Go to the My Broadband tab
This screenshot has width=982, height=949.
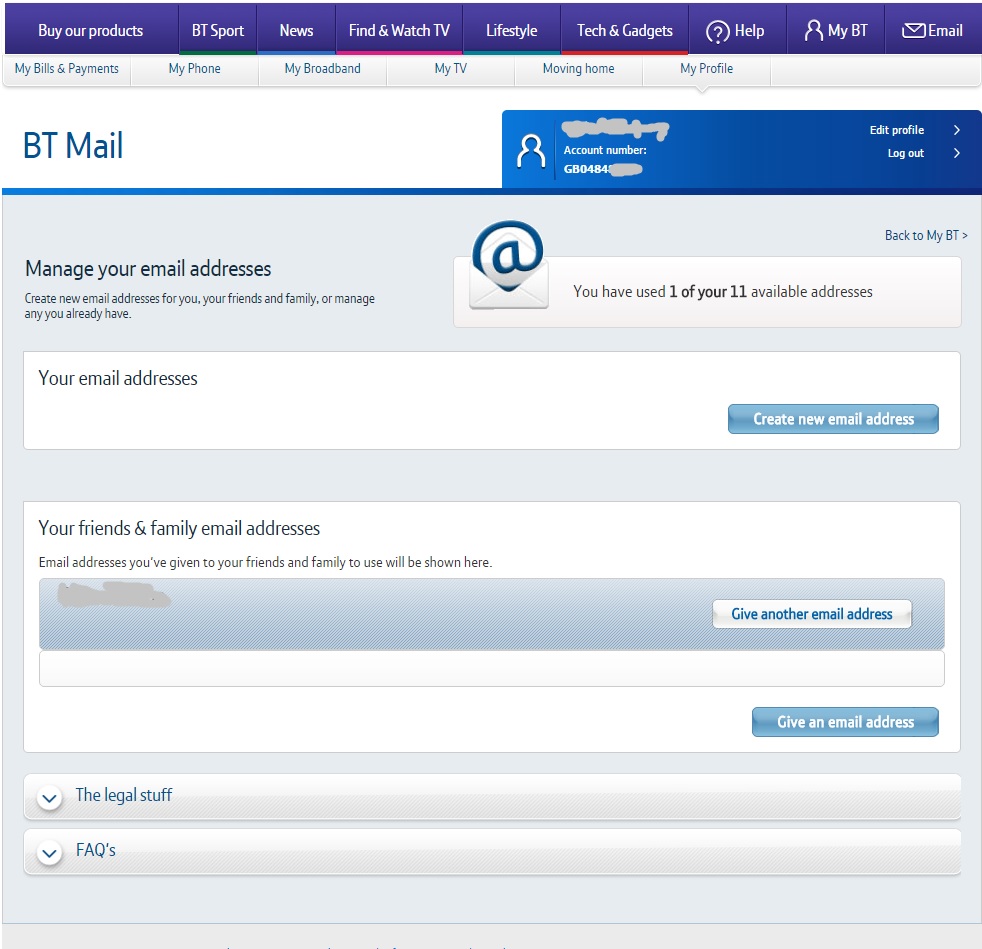(322, 69)
